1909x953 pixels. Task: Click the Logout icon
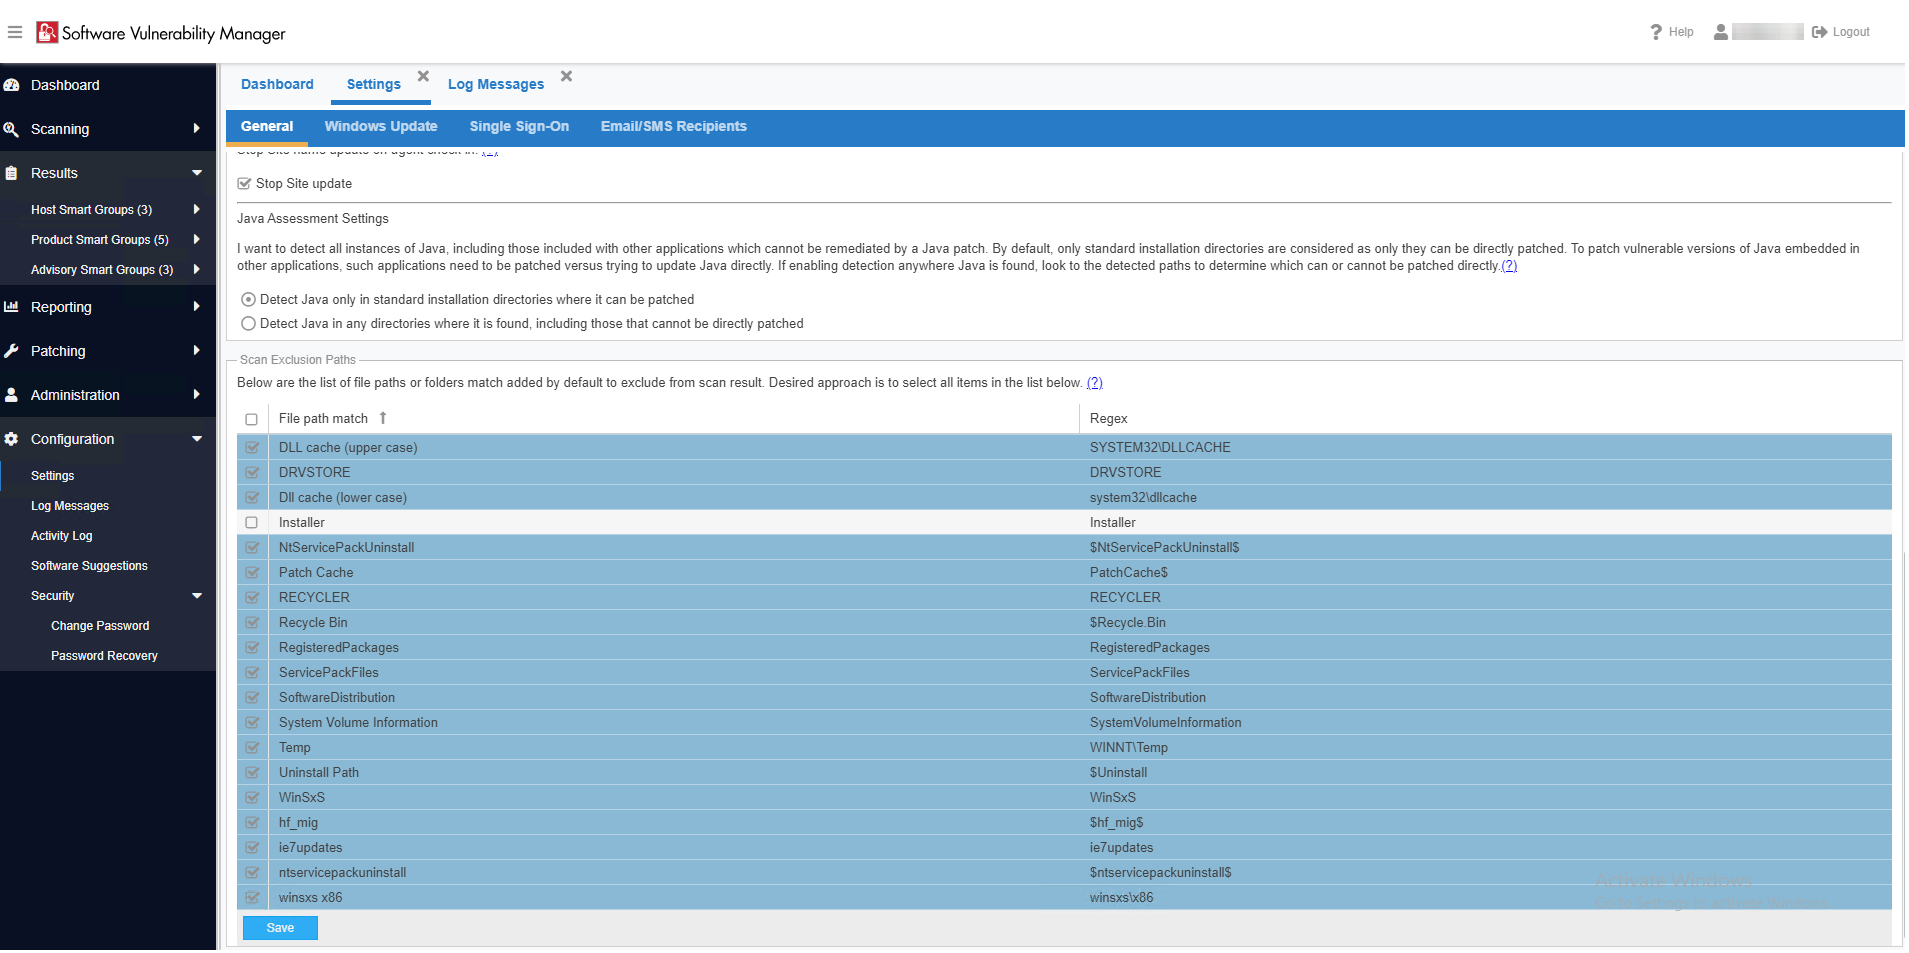pos(1819,32)
